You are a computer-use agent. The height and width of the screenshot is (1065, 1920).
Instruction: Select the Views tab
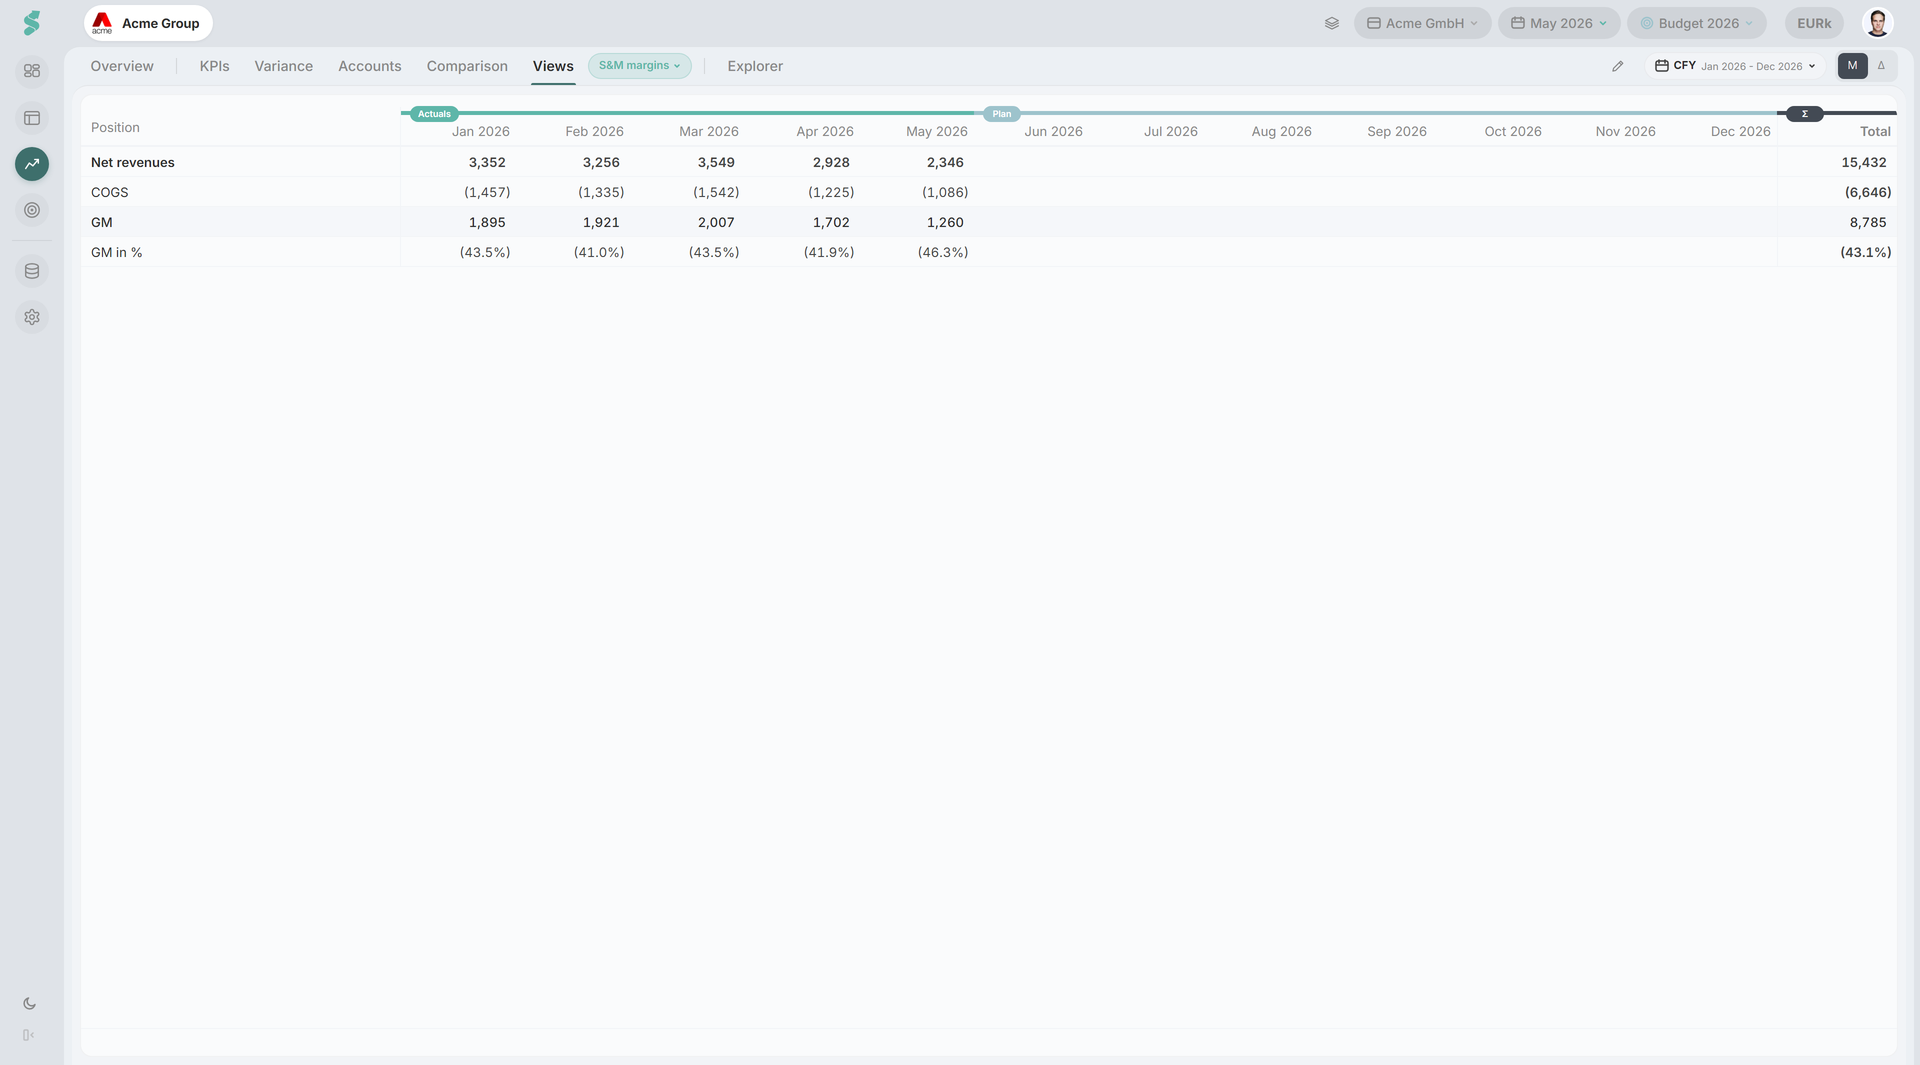pos(553,66)
